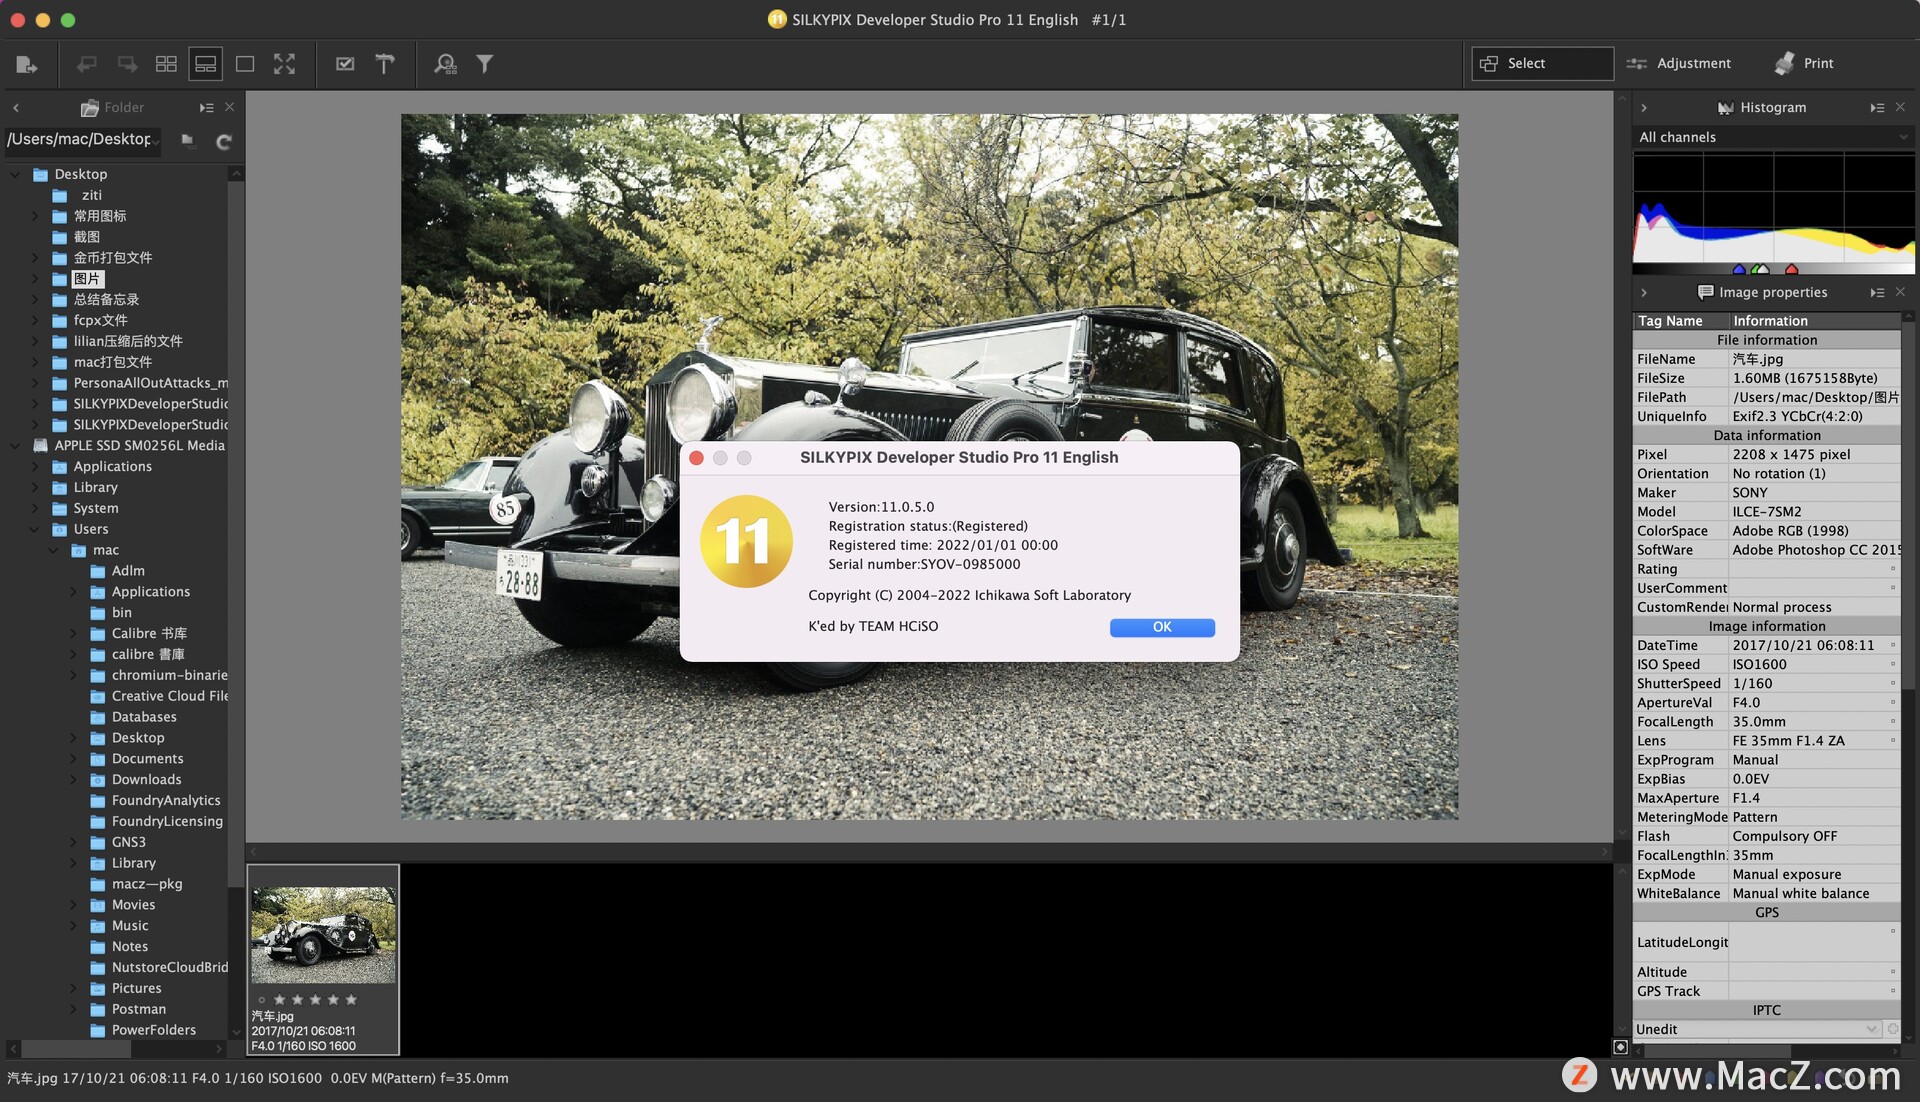
Task: Click the FE 35mm F1.4 ZA lens value
Action: pos(1788,741)
